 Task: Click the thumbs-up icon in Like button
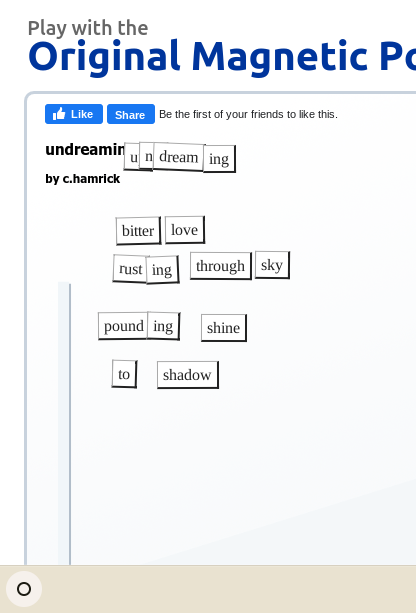pos(59,114)
